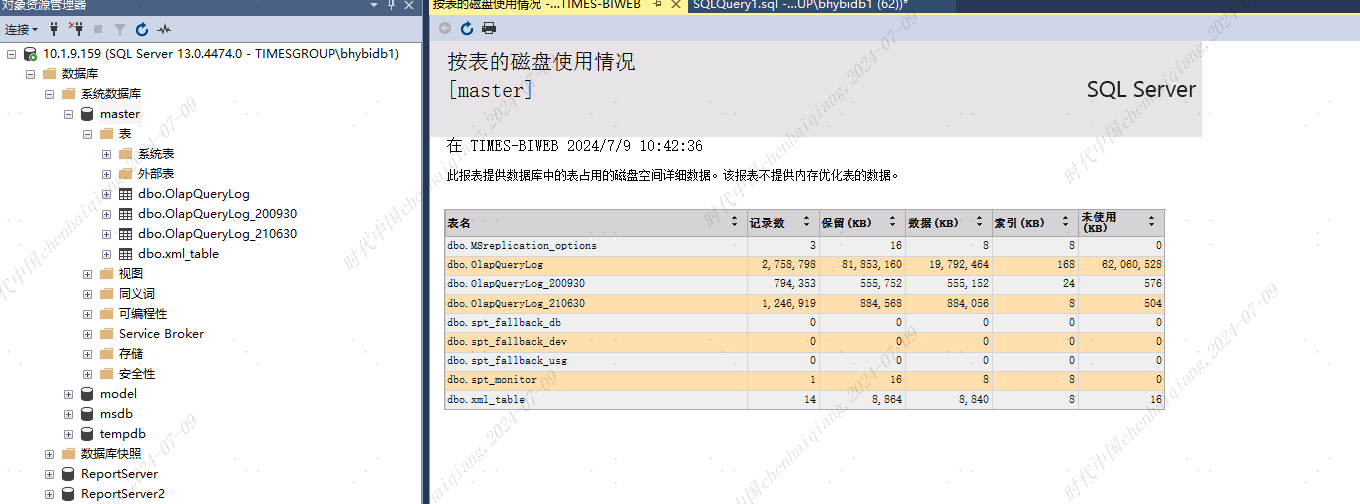Image resolution: width=1360 pixels, height=504 pixels.
Task: Click the filter funnel icon
Action: pyautogui.click(x=120, y=30)
